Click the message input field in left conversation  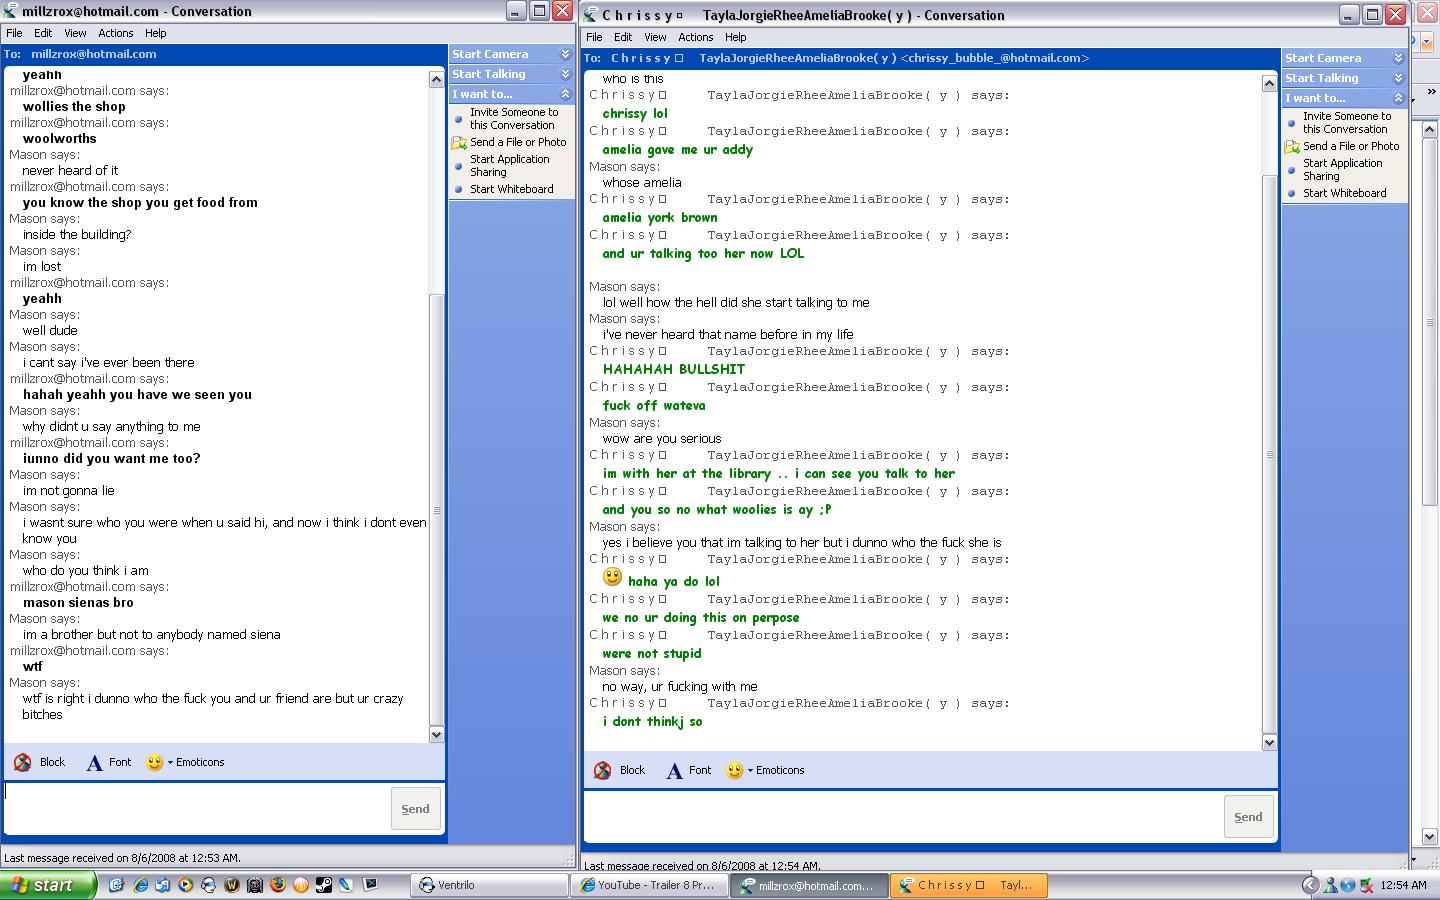(x=196, y=808)
